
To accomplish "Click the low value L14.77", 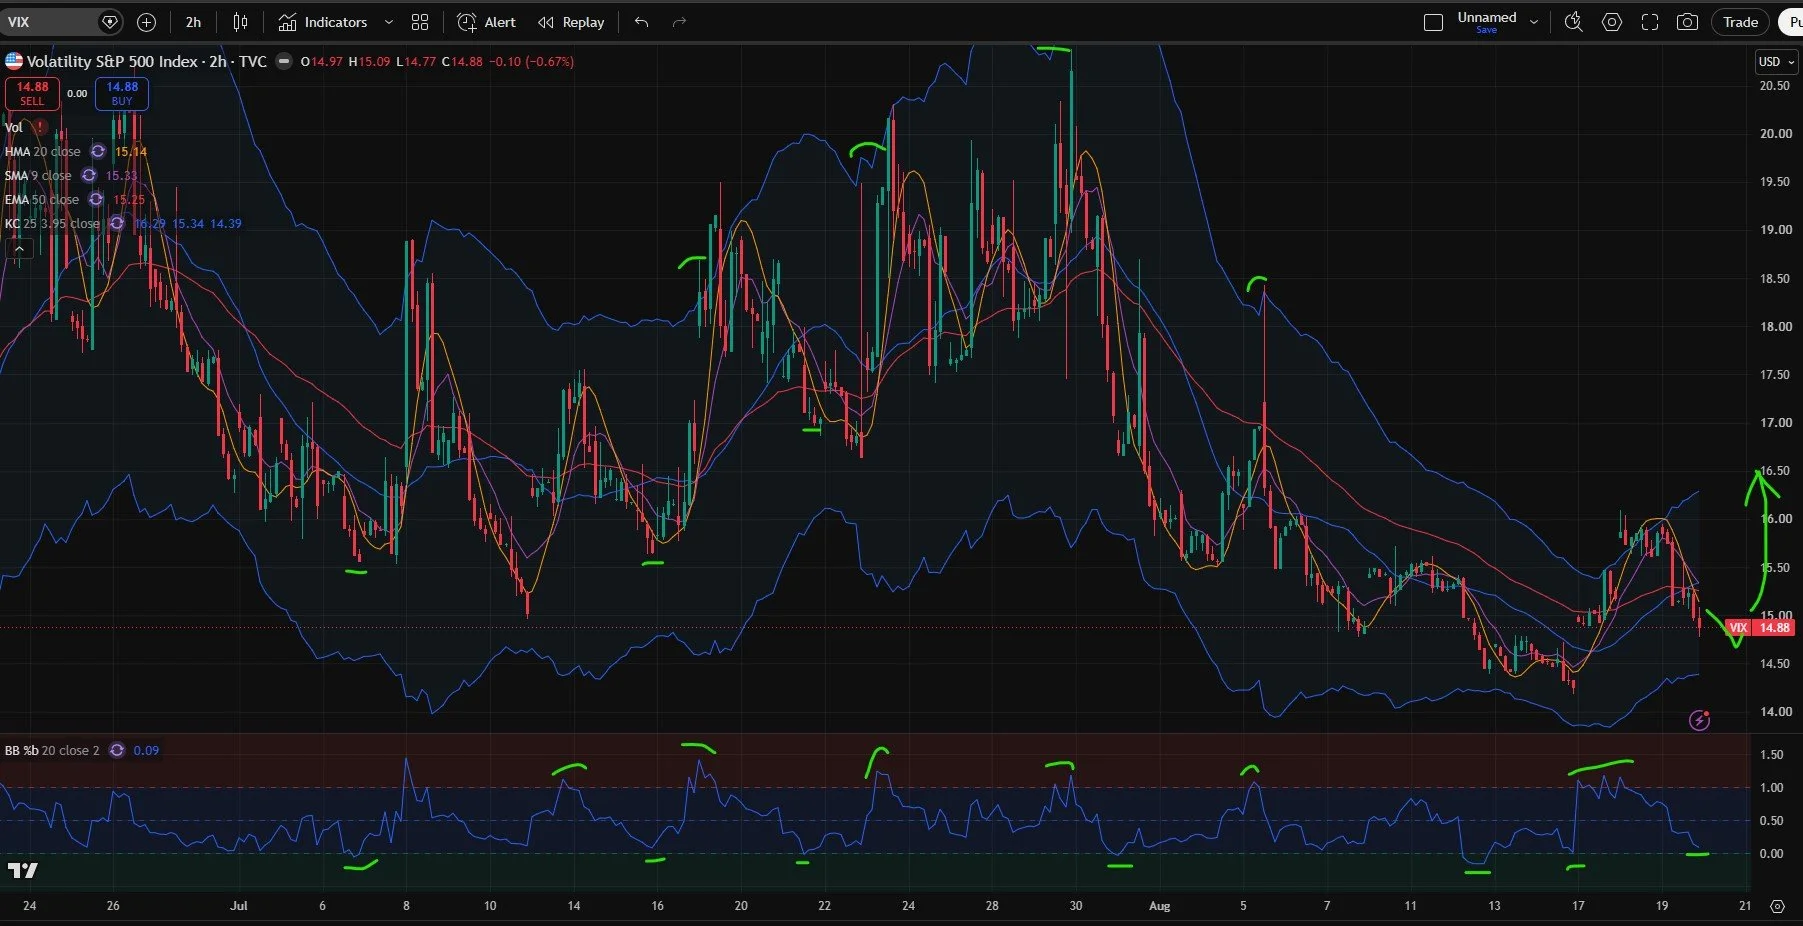I will (416, 61).
